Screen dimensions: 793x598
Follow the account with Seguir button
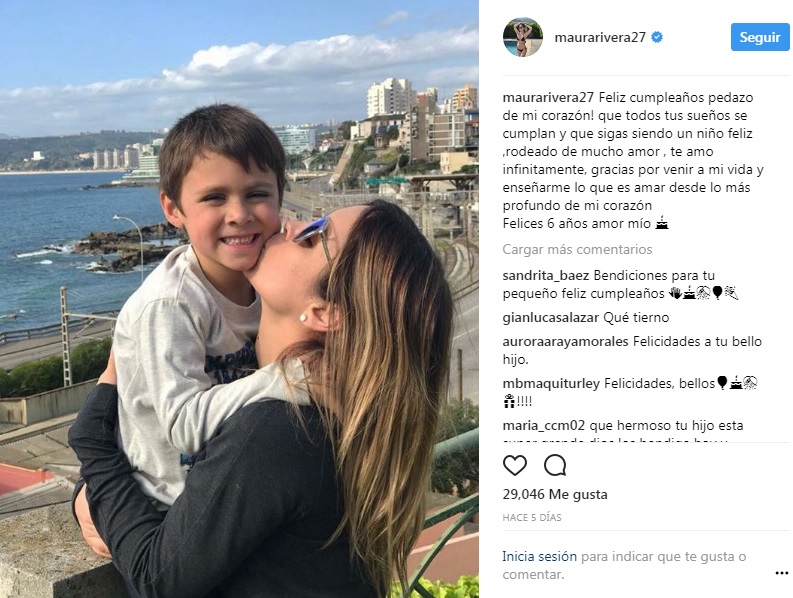pos(760,37)
